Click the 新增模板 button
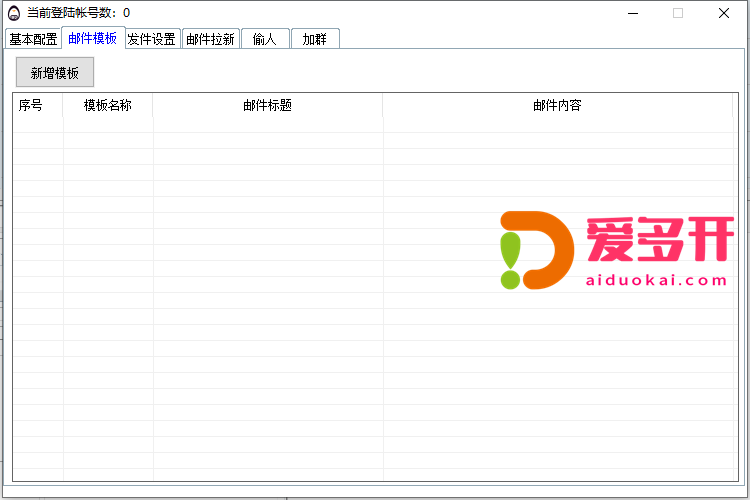Viewport: 750px width, 500px height. [55, 72]
